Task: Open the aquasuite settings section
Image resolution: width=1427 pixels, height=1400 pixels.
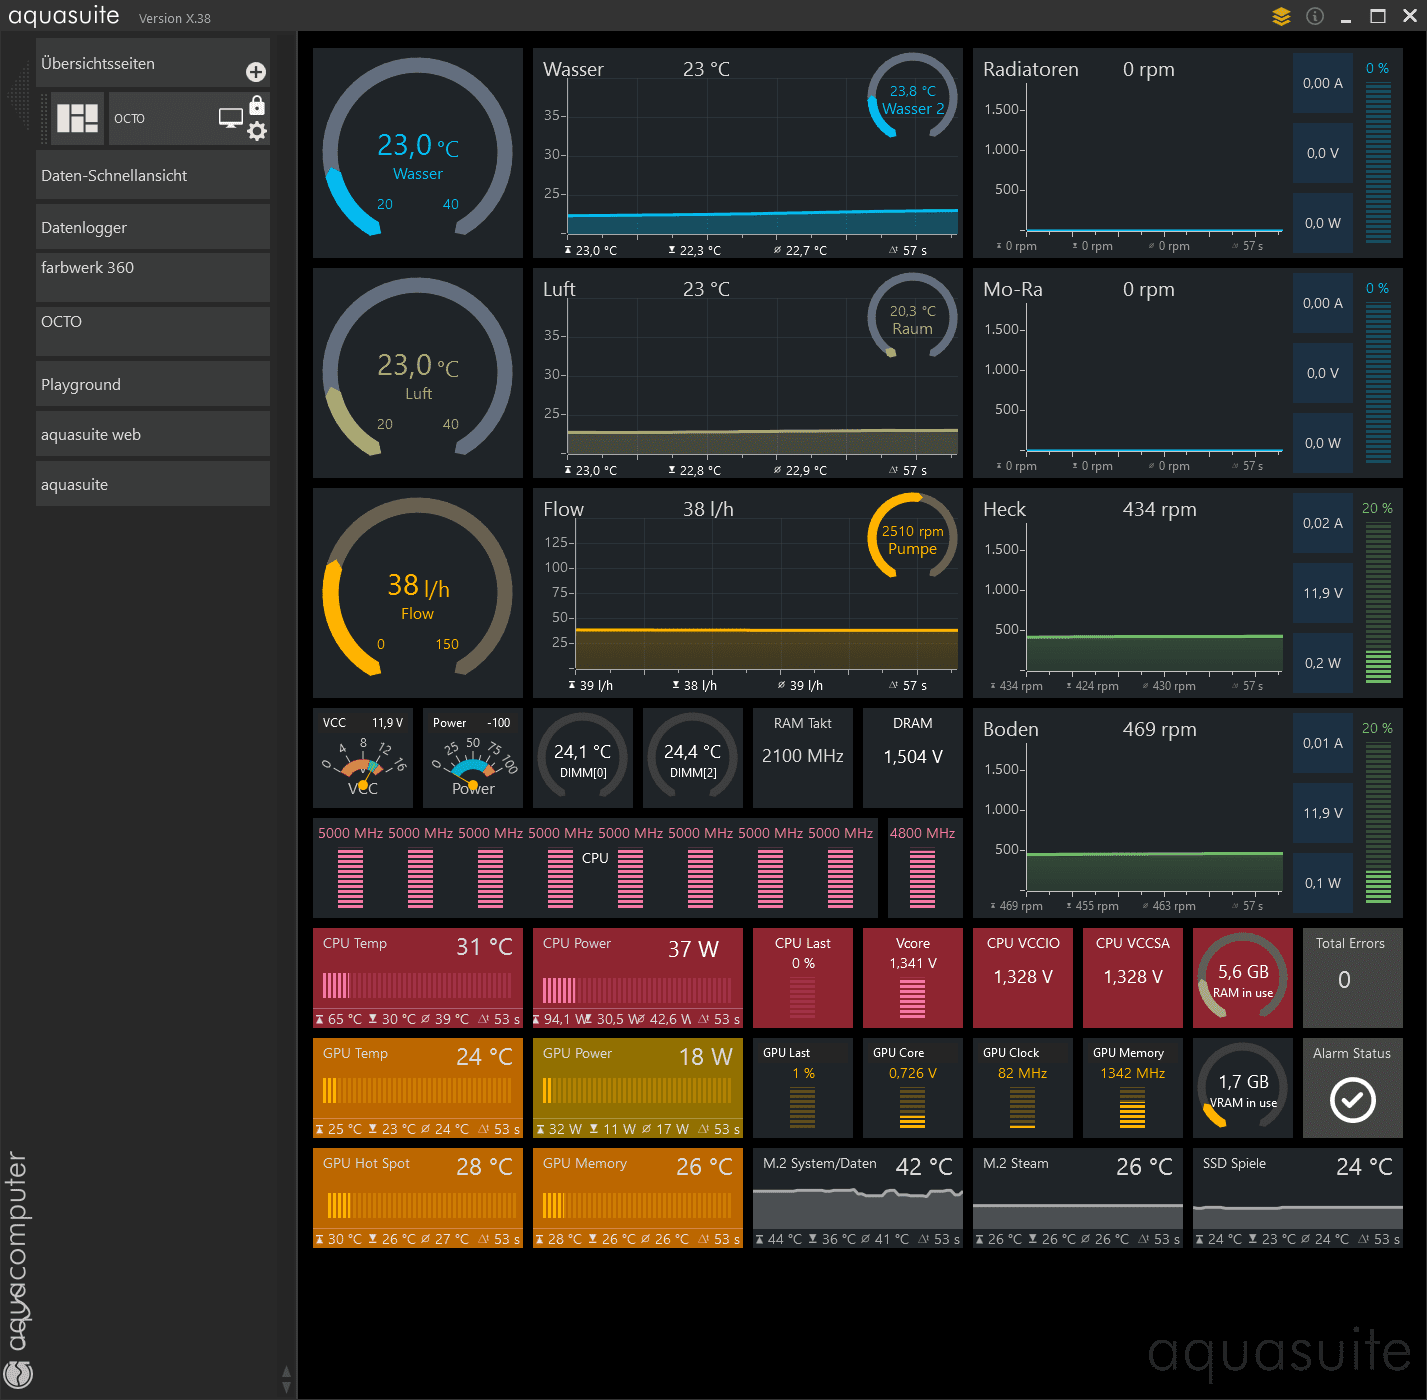Action: [x=153, y=484]
